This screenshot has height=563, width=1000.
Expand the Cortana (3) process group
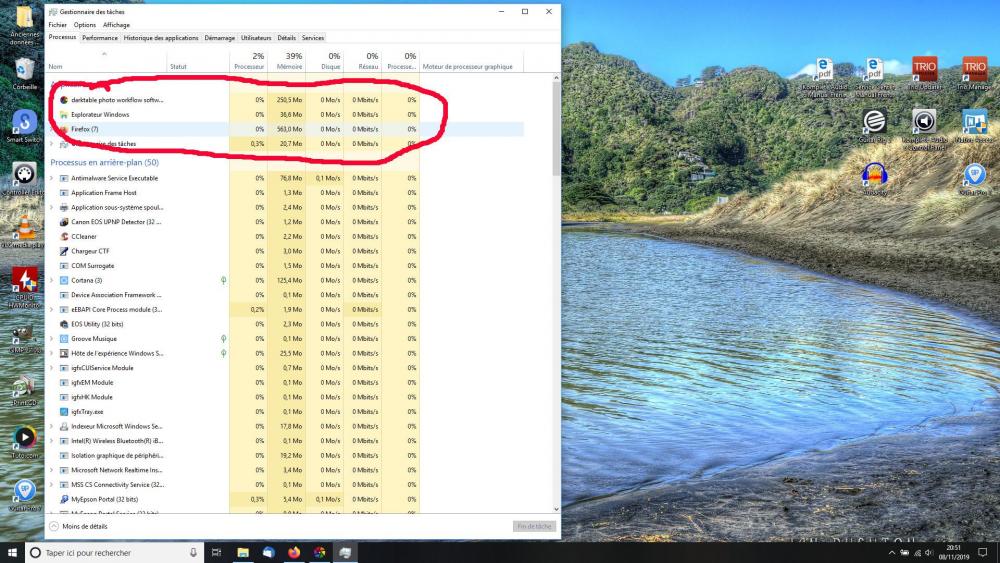point(52,281)
